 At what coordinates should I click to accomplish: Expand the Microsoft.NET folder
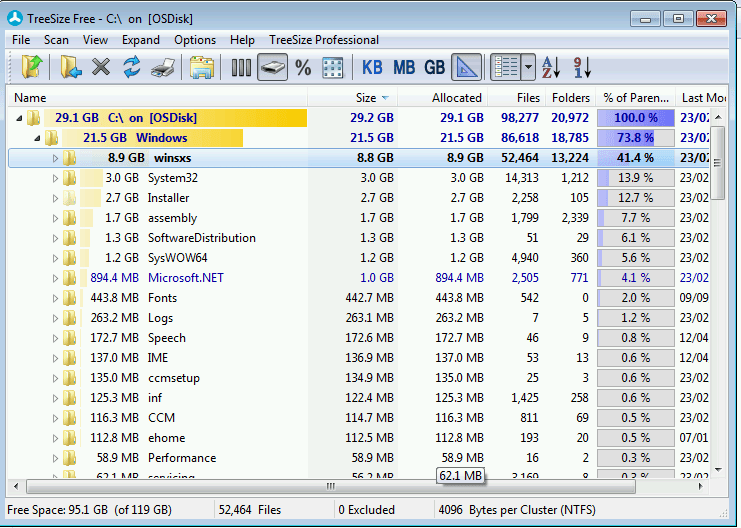[55, 278]
